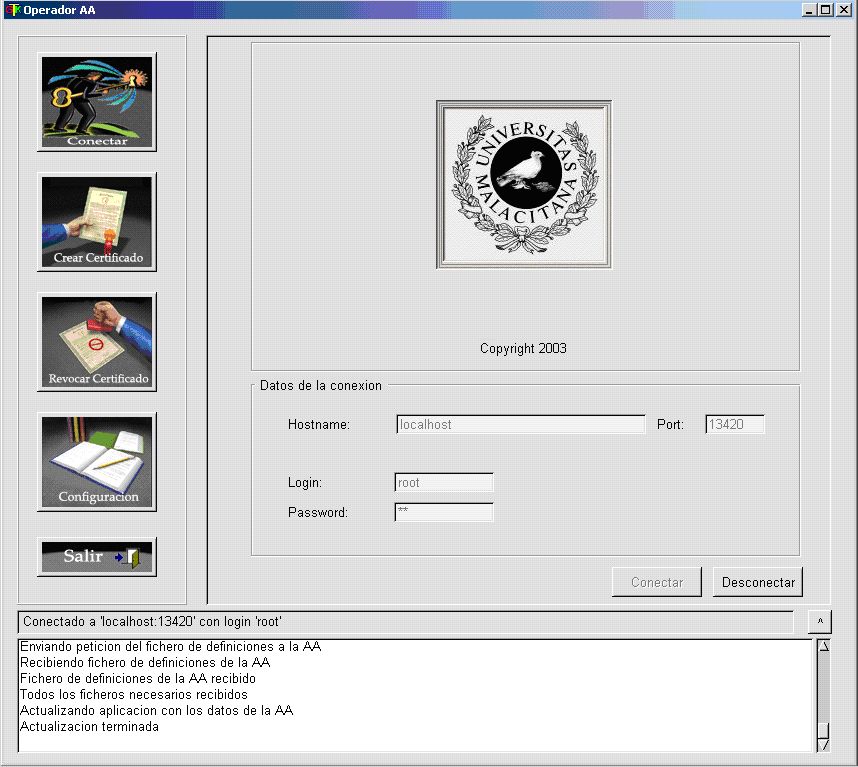Click the Universitas Malacitana logo image
858x767 pixels.
(523, 184)
